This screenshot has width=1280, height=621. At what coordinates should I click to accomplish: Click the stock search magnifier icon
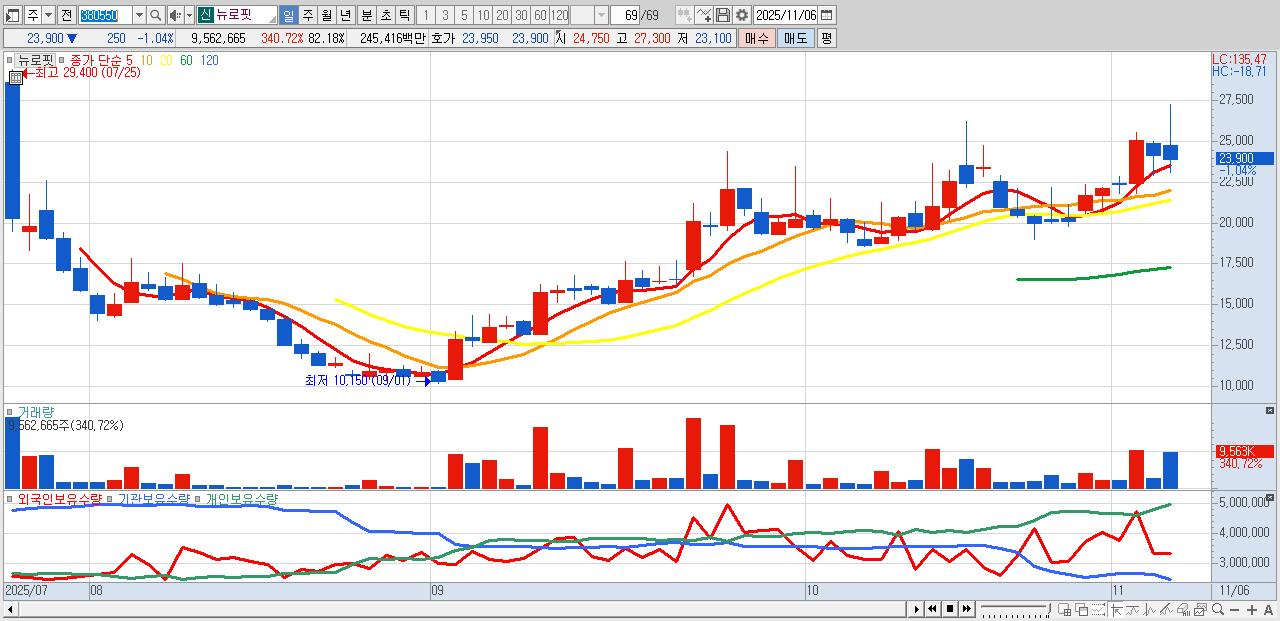(x=155, y=15)
